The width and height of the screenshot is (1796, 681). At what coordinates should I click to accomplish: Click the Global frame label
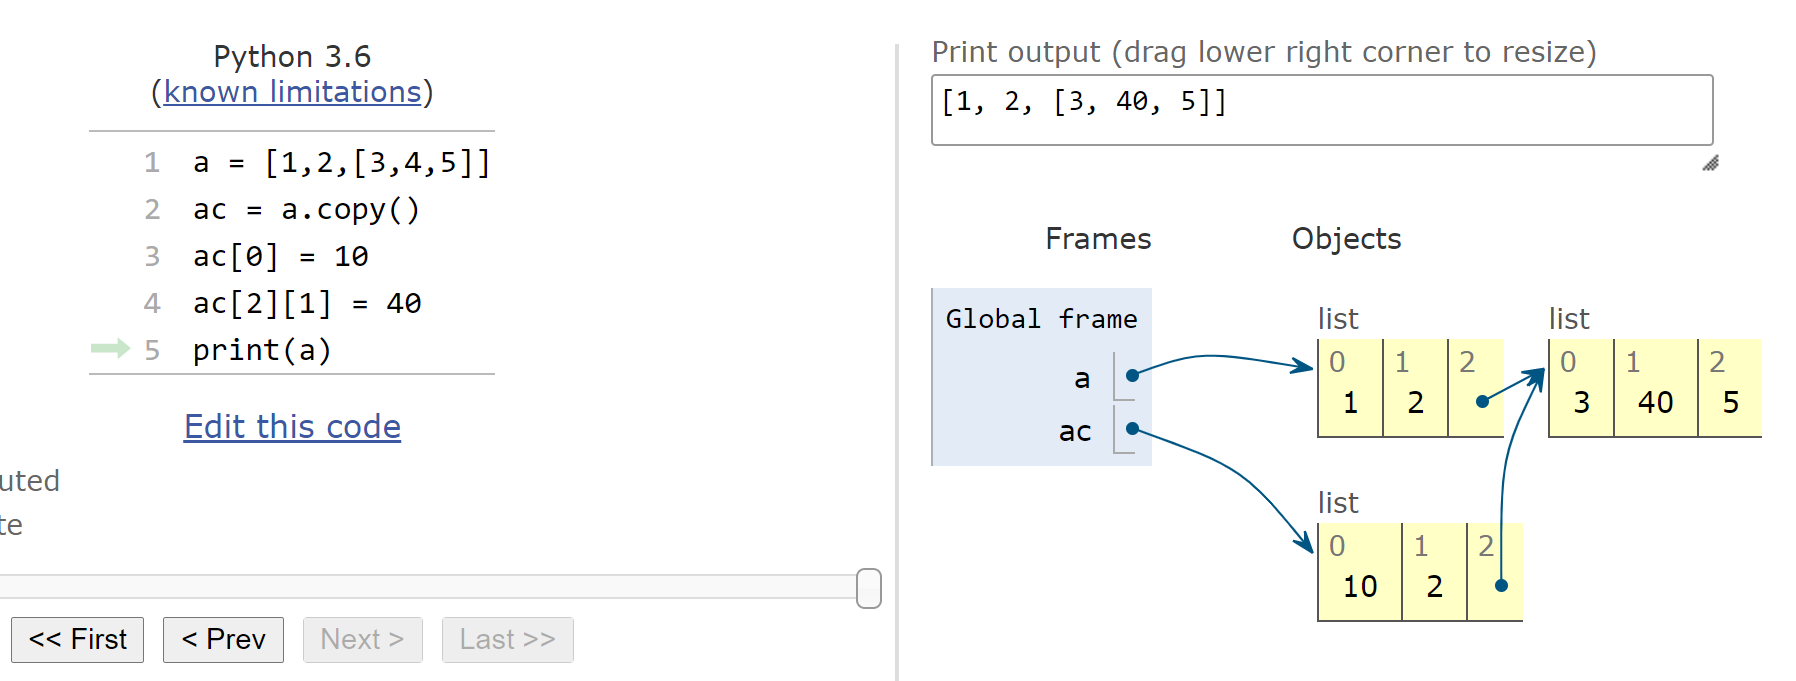tap(1041, 319)
